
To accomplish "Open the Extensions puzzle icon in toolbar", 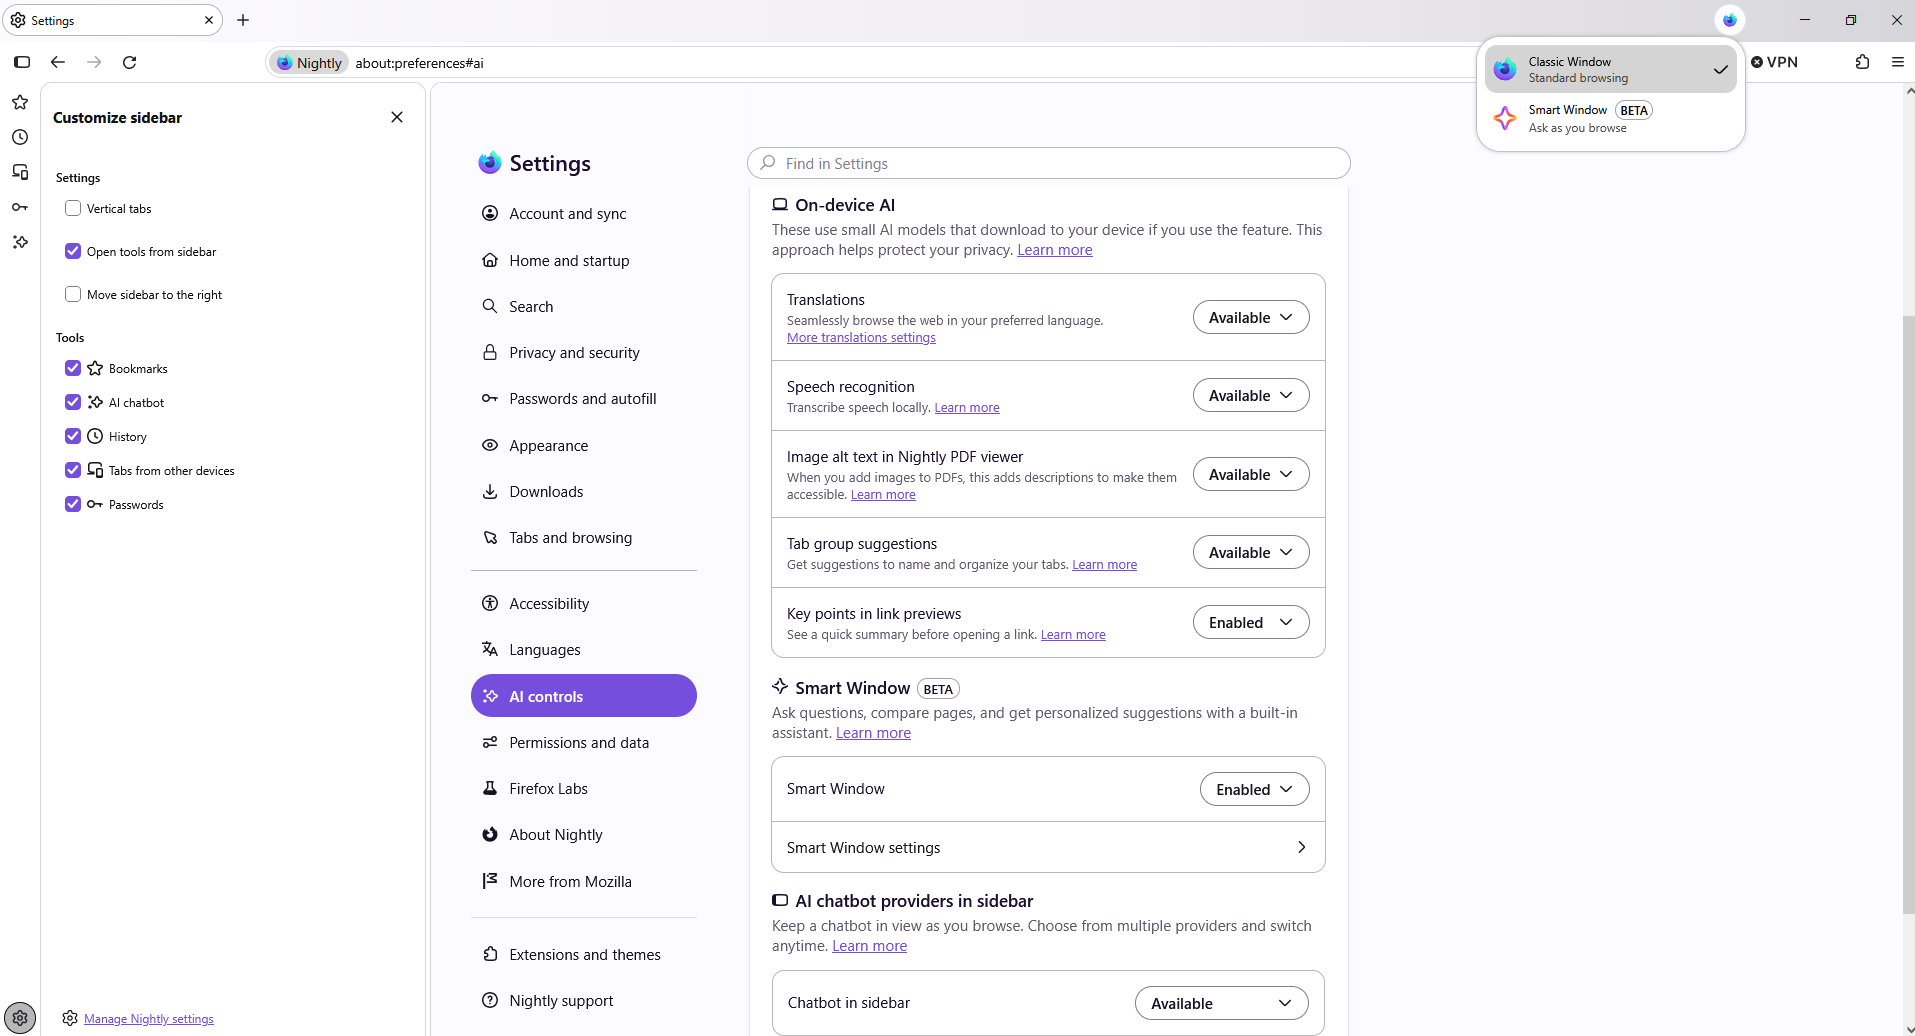I will 1862,62.
